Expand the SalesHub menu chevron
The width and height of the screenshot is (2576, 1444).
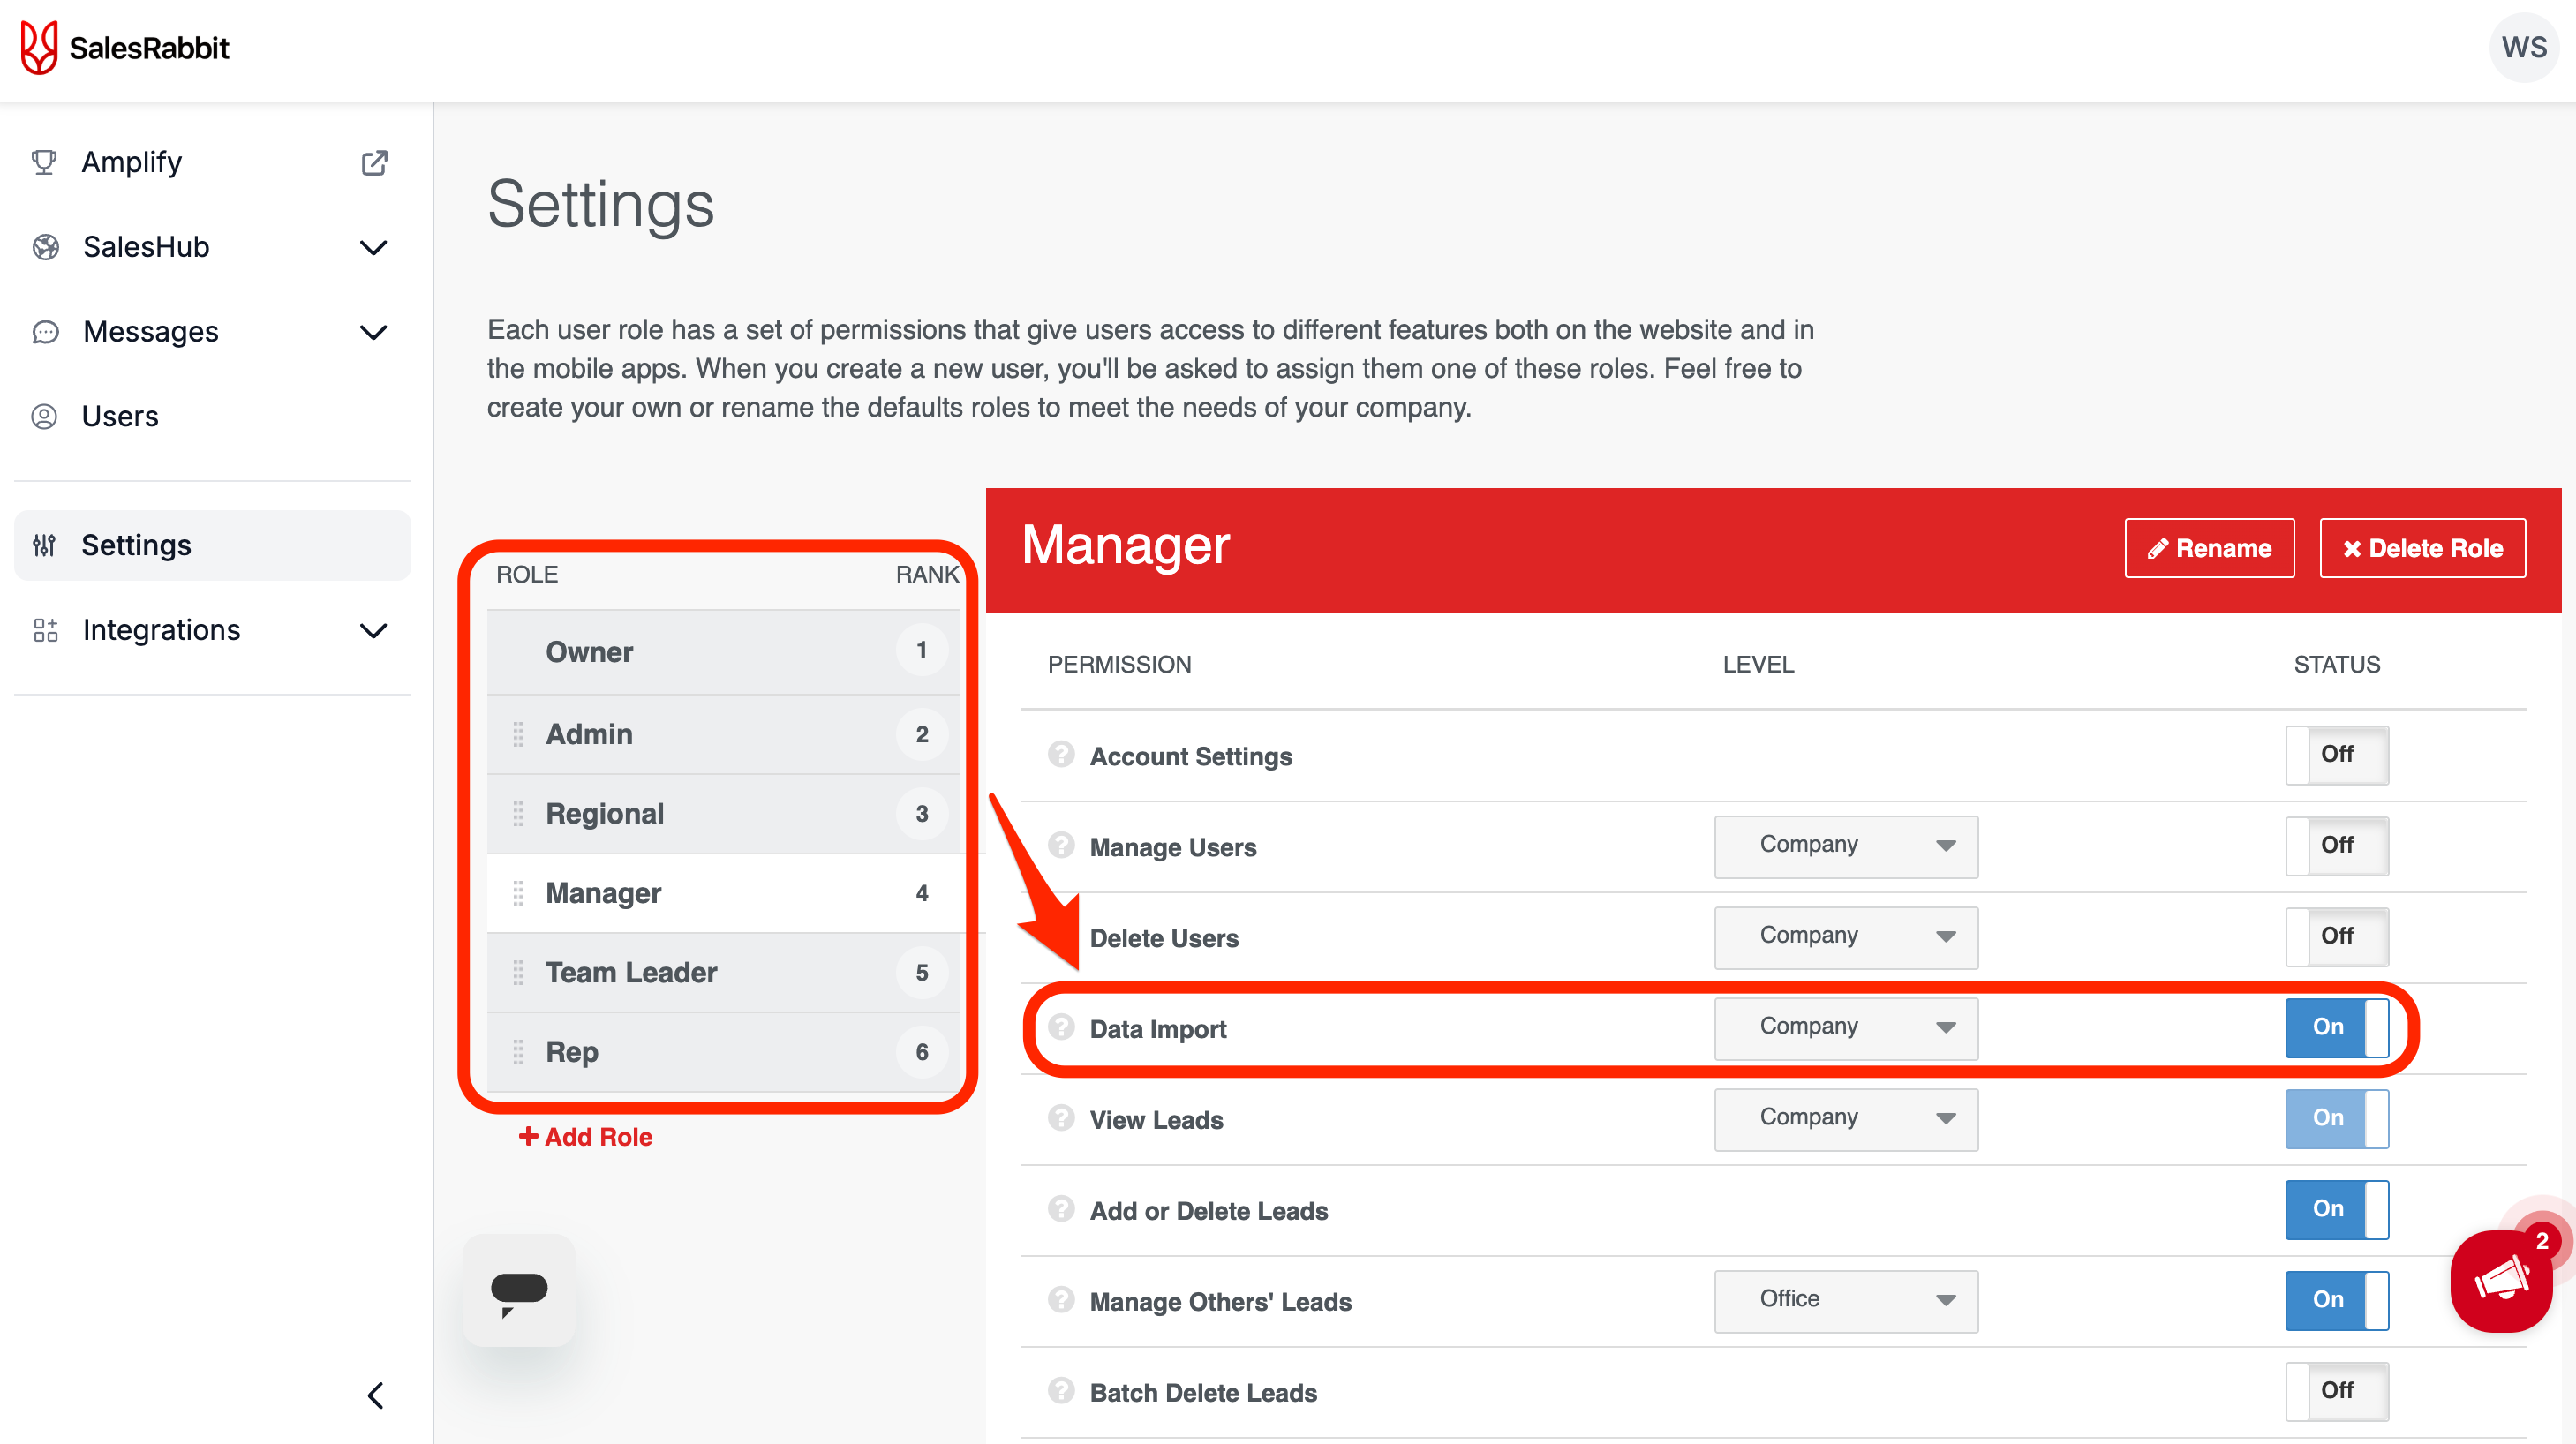click(373, 248)
